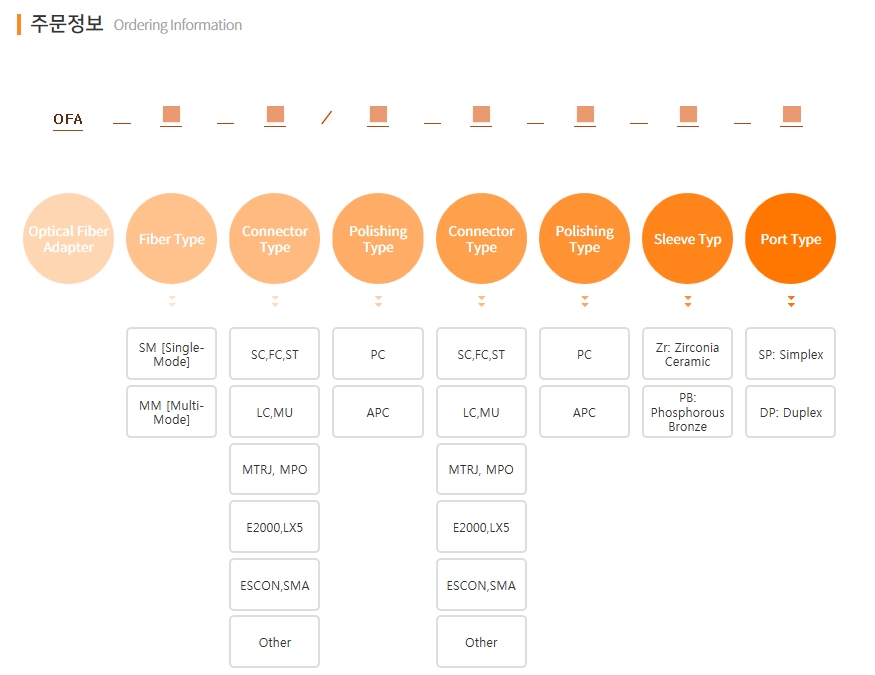Select the Port Type circle

[x=790, y=239]
